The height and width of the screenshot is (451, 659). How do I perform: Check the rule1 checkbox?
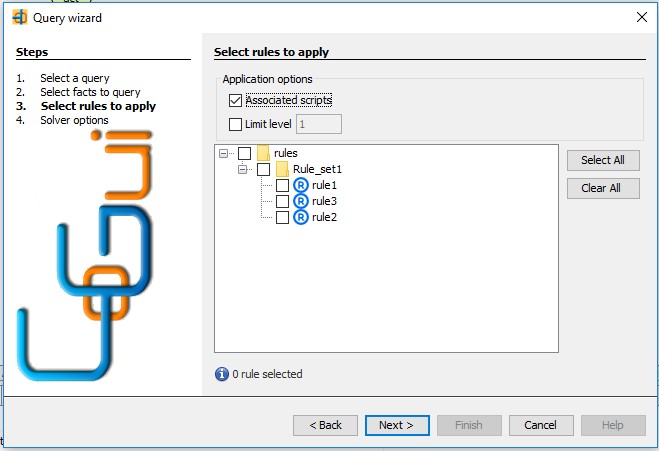[x=282, y=185]
